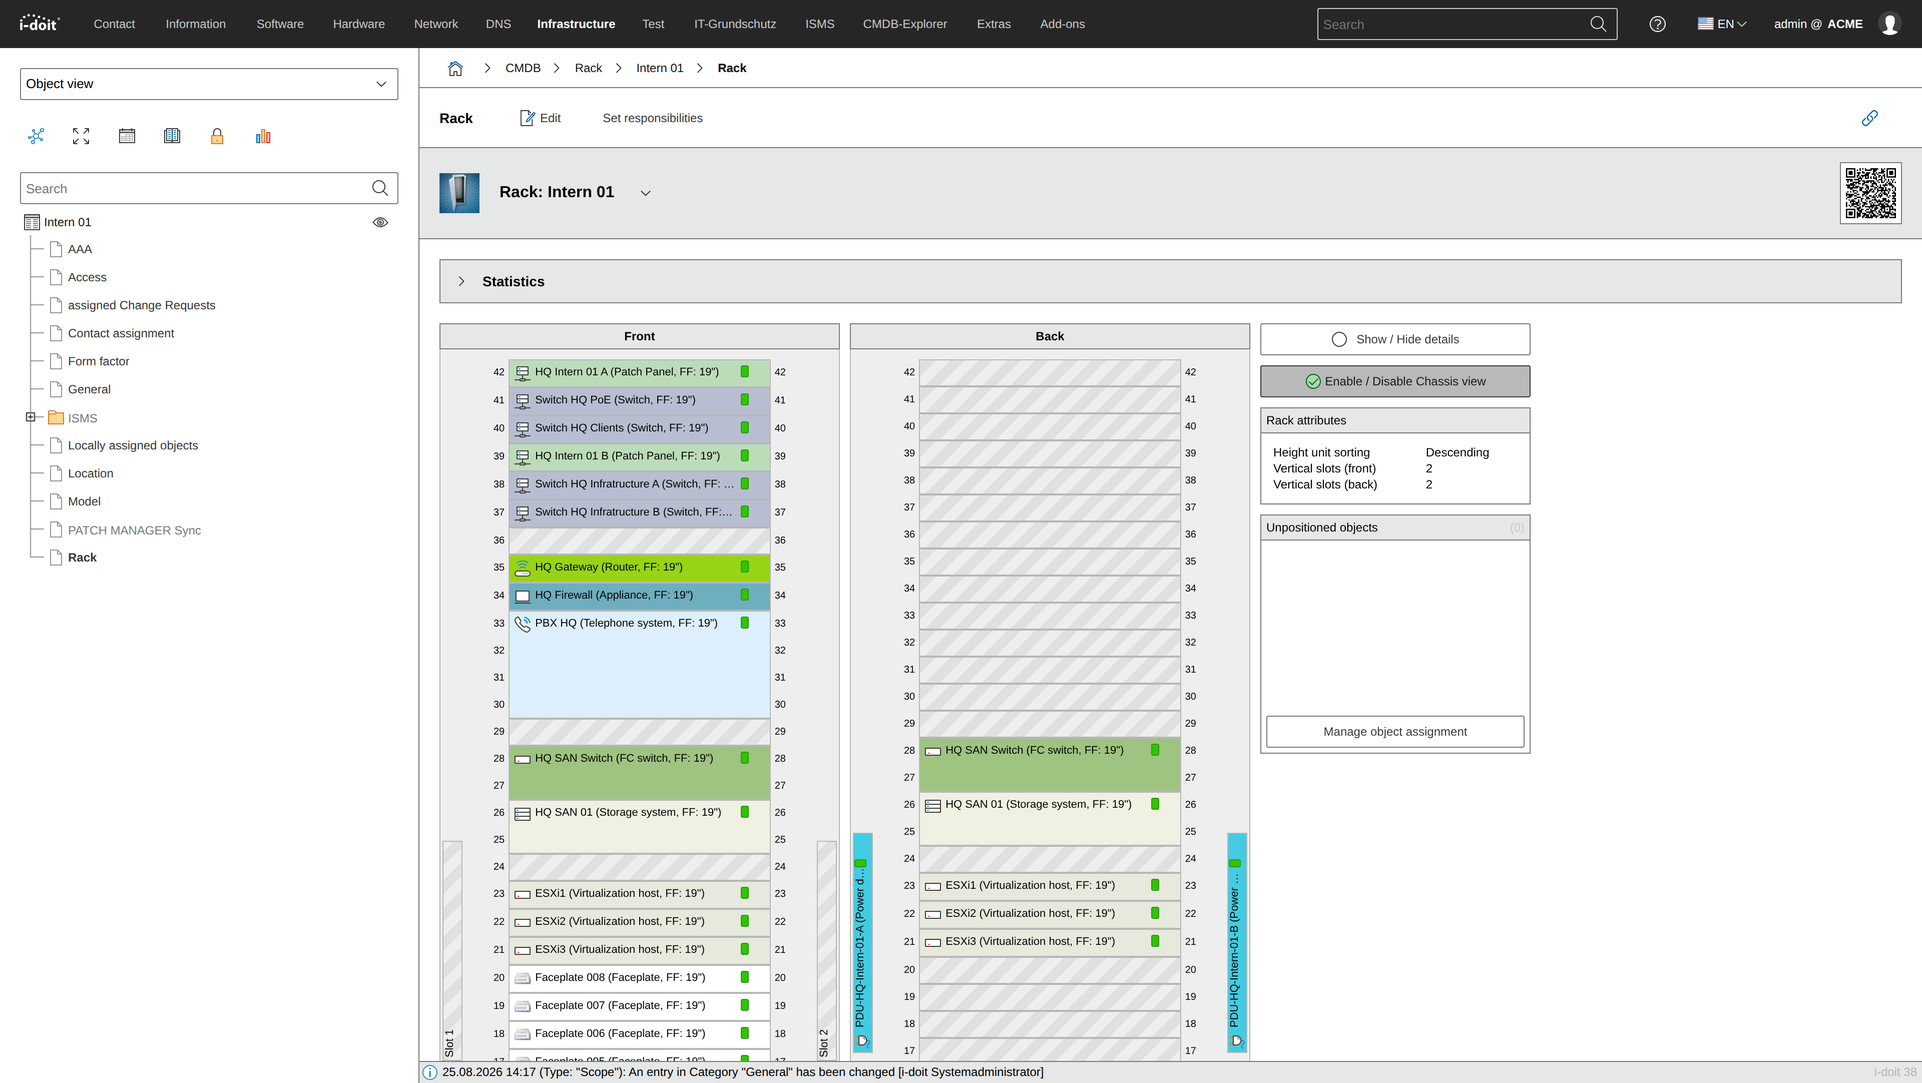1922x1083 pixels.
Task: Click the fullscreen expand icon in sidebar
Action: [81, 136]
